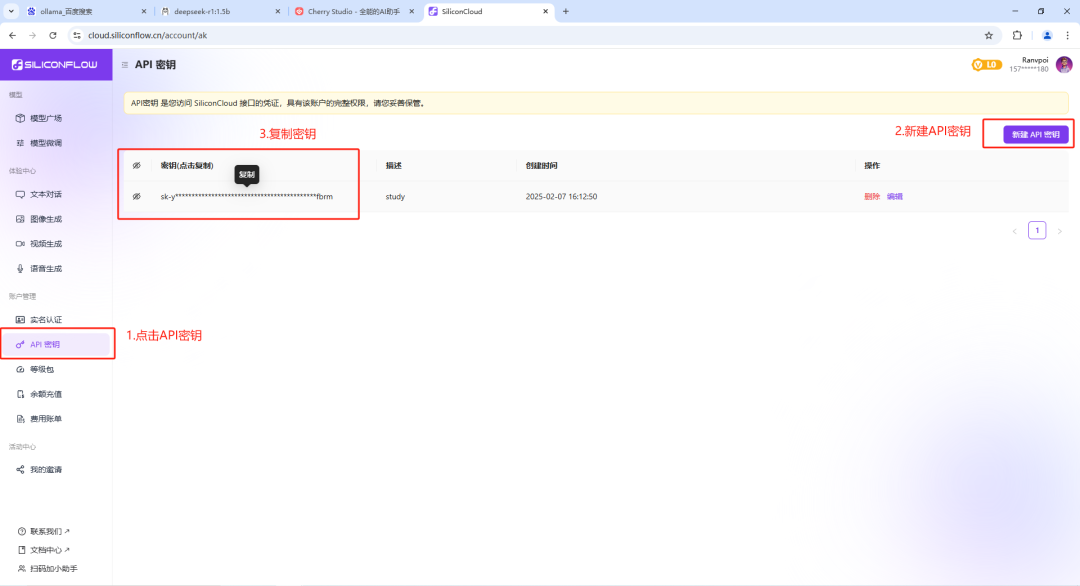This screenshot has width=1080, height=586.
Task: Expand the tab search dropdown arrow
Action: click(11, 12)
